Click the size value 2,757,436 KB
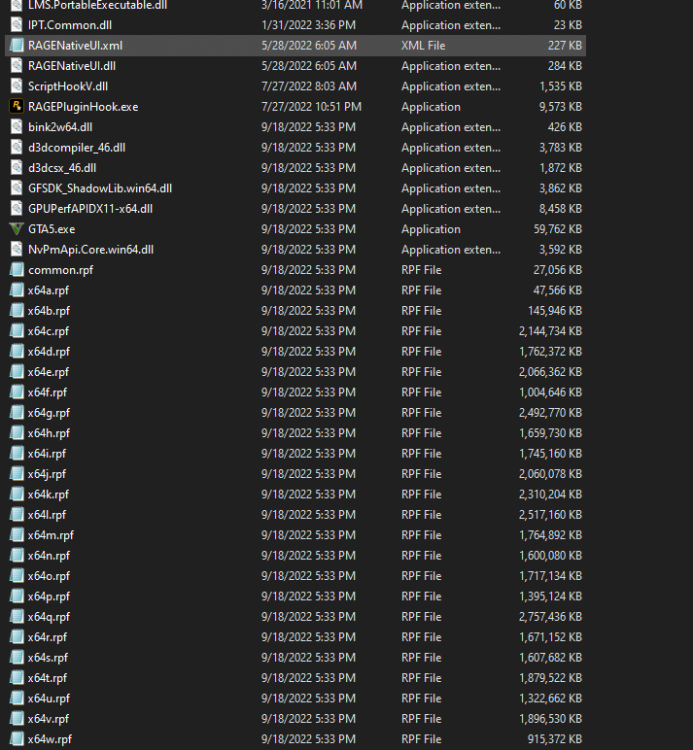Screen dimensions: 693x750 click(550, 617)
